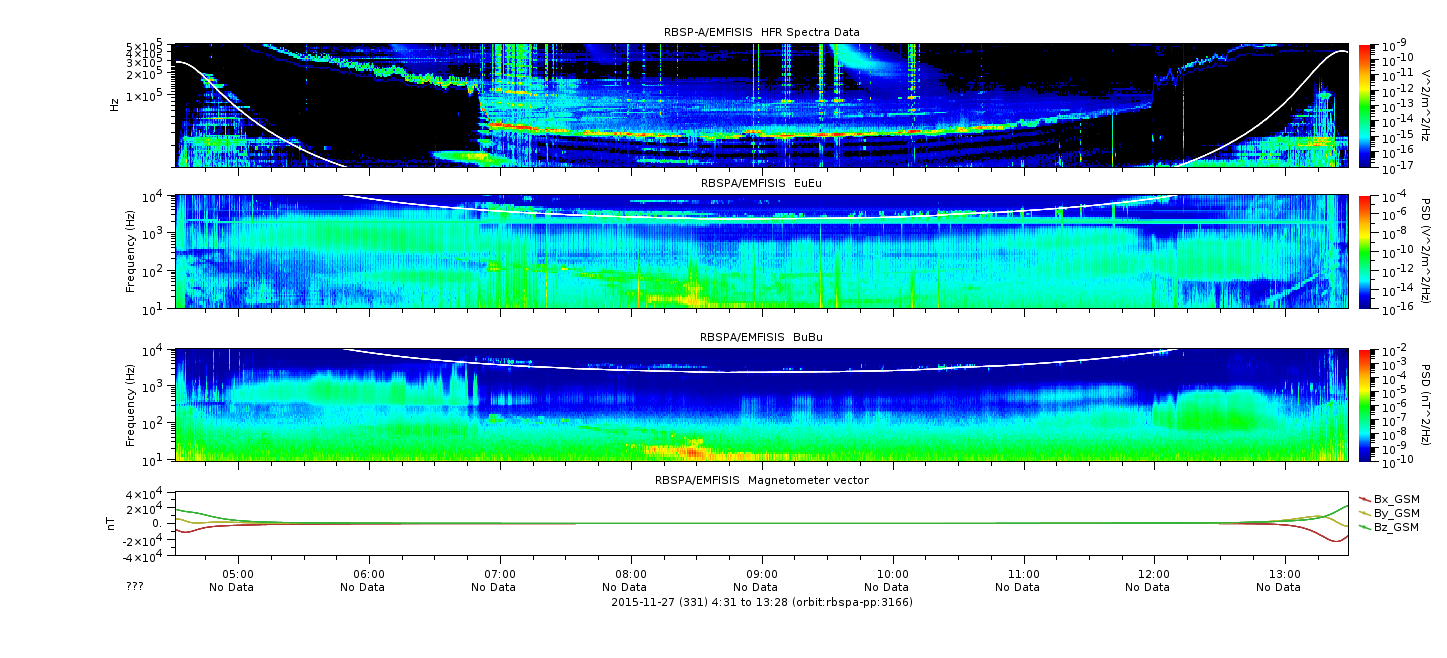This screenshot has width=1447, height=658.
Task: Select the BuBu panel PSD color bar
Action: [1364, 404]
